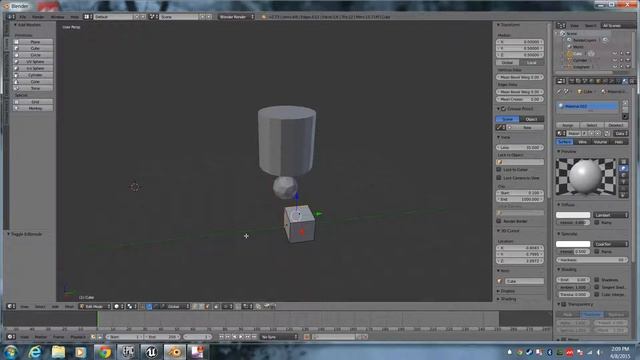Open the File menu
640x360 pixels.
[x=23, y=17]
